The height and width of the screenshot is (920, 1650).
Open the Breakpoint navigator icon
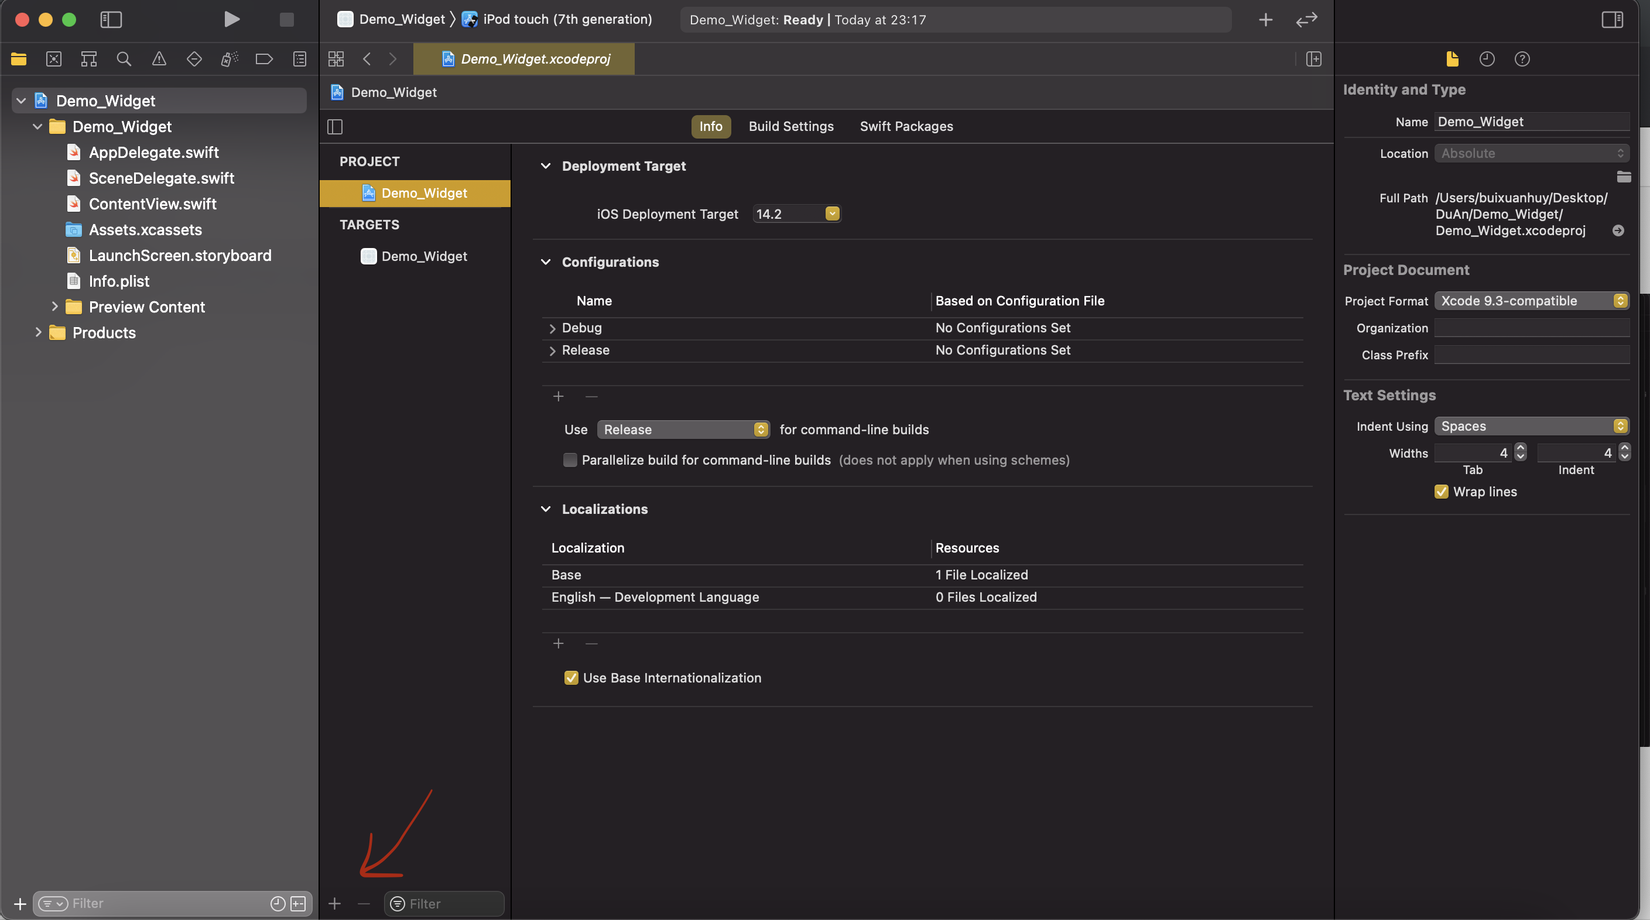click(x=264, y=59)
